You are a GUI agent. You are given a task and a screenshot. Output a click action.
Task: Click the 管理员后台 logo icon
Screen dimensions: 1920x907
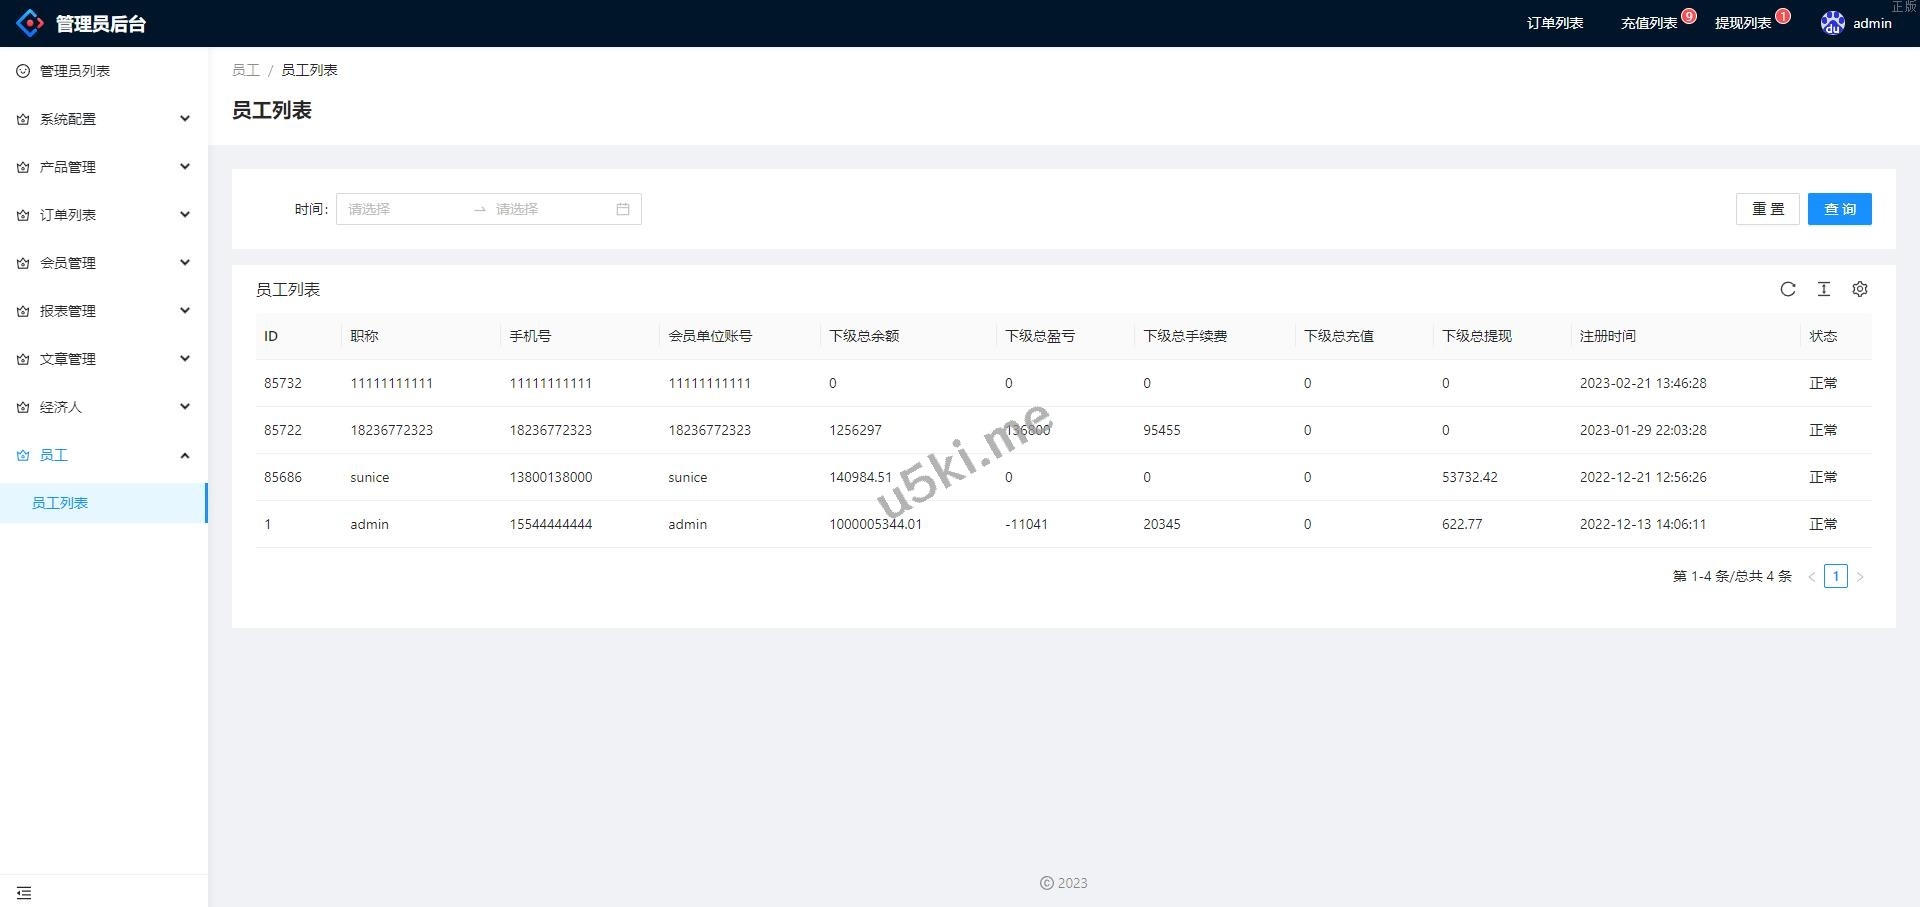pyautogui.click(x=30, y=23)
